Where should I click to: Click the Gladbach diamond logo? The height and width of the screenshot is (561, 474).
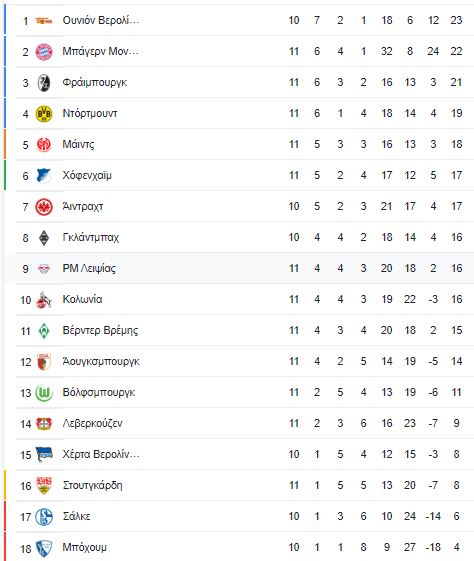click(x=44, y=238)
